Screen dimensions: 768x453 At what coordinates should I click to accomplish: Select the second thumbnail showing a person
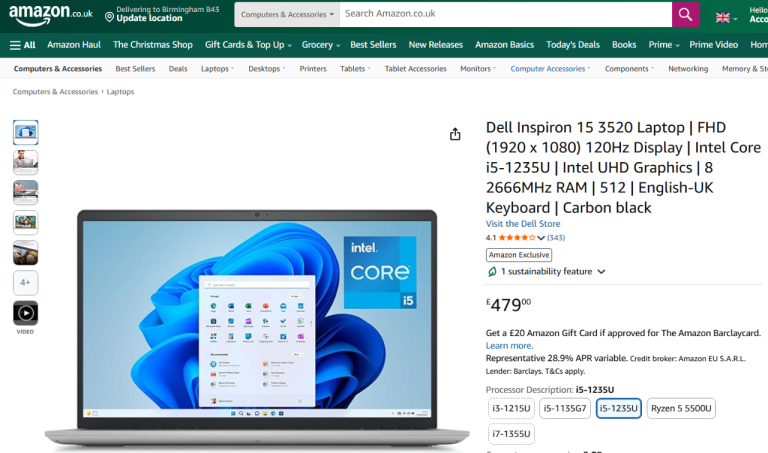25,163
